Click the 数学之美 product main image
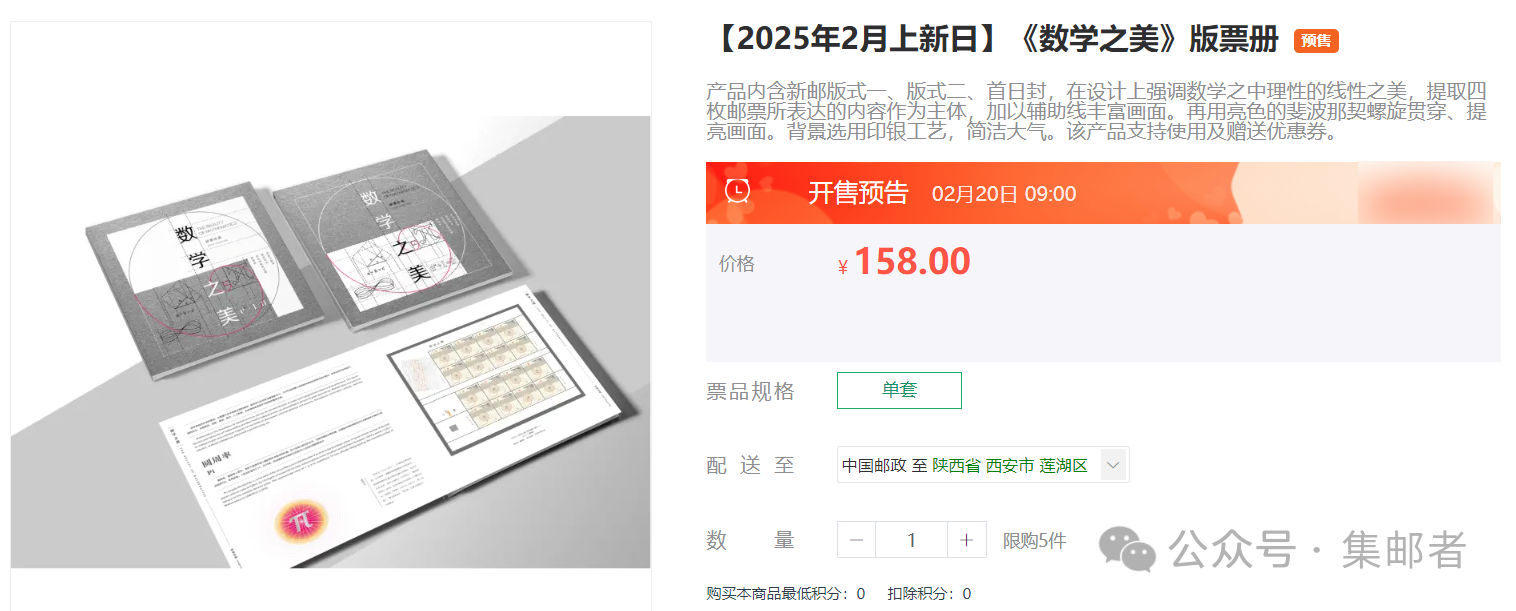The image size is (1516, 611). tap(331, 342)
